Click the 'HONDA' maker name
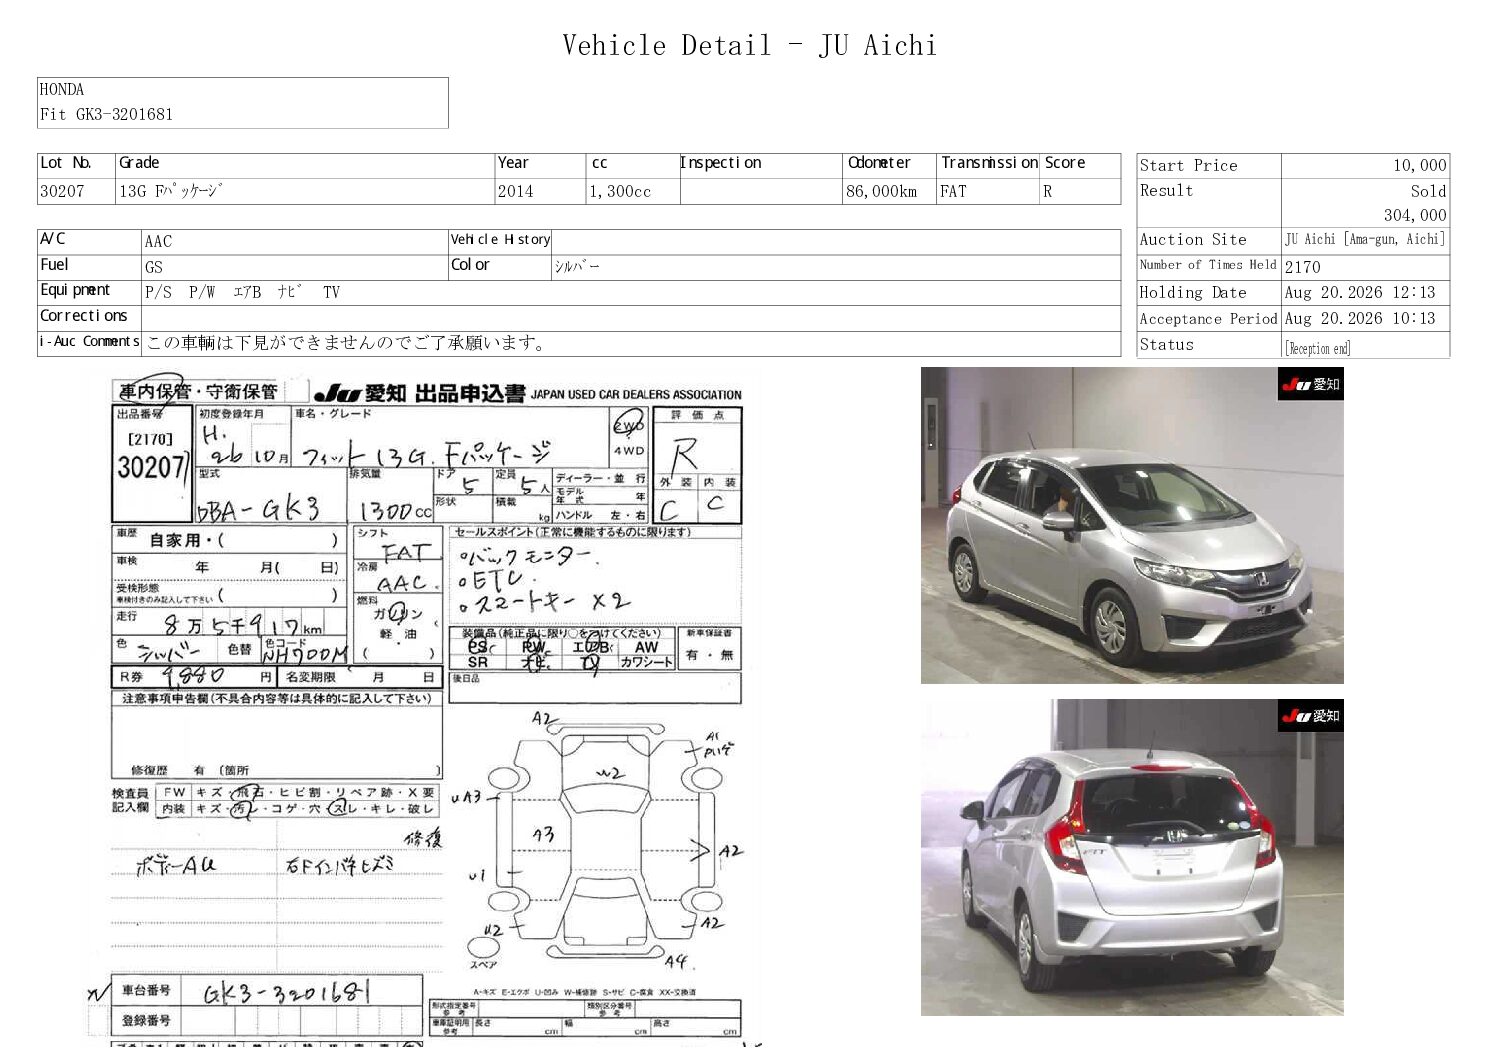The height and width of the screenshot is (1058, 1497). [x=62, y=89]
